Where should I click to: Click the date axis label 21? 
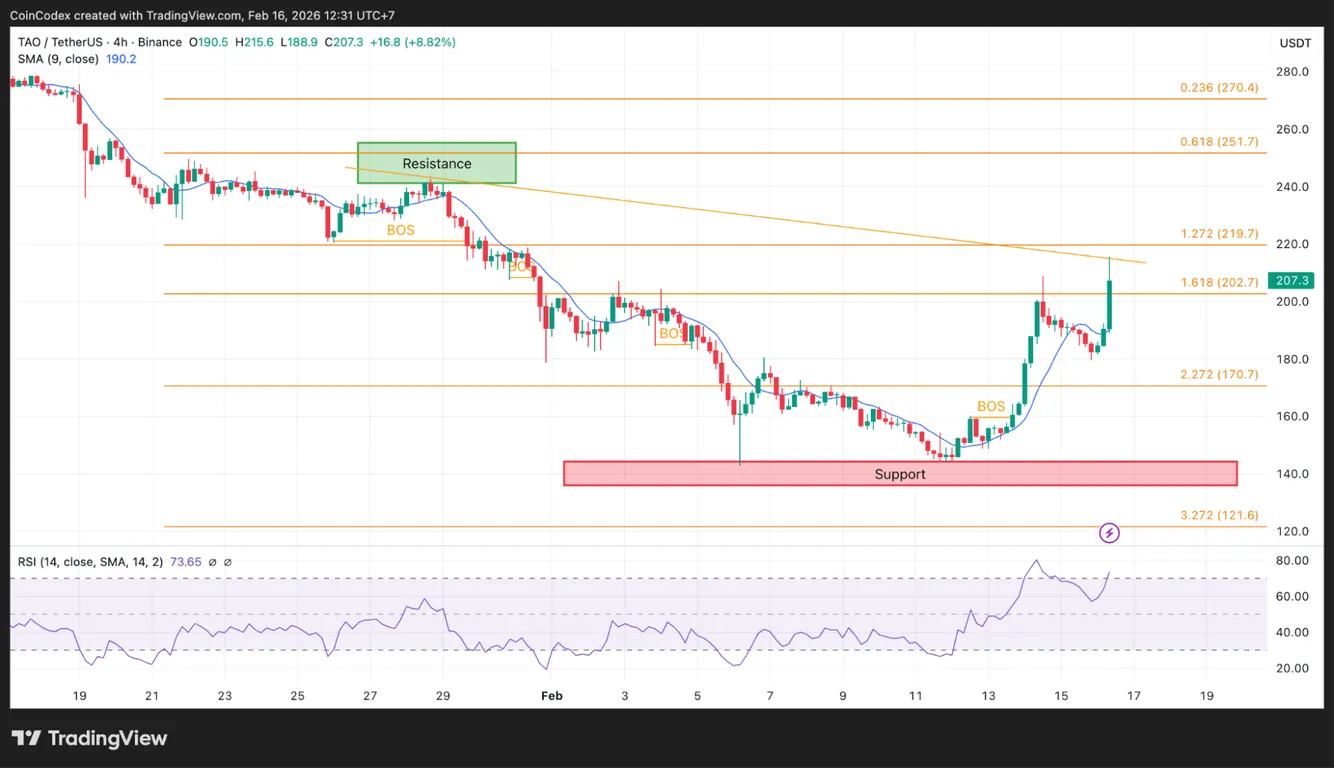(151, 695)
